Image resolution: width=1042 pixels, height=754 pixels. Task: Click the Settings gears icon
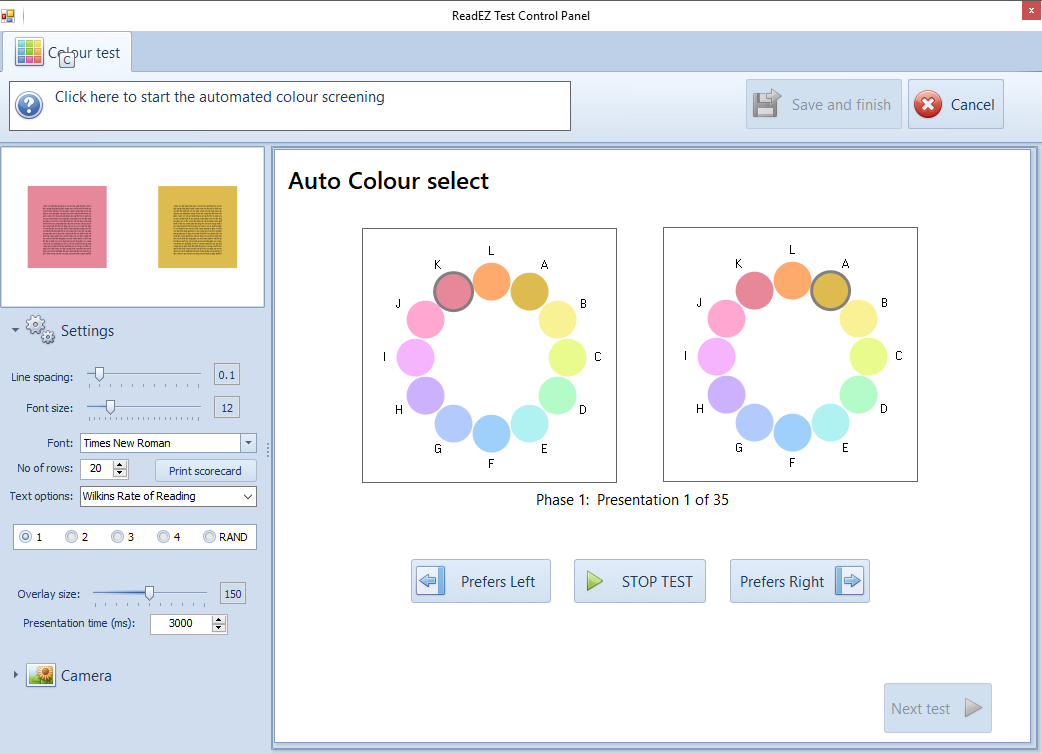tap(40, 330)
